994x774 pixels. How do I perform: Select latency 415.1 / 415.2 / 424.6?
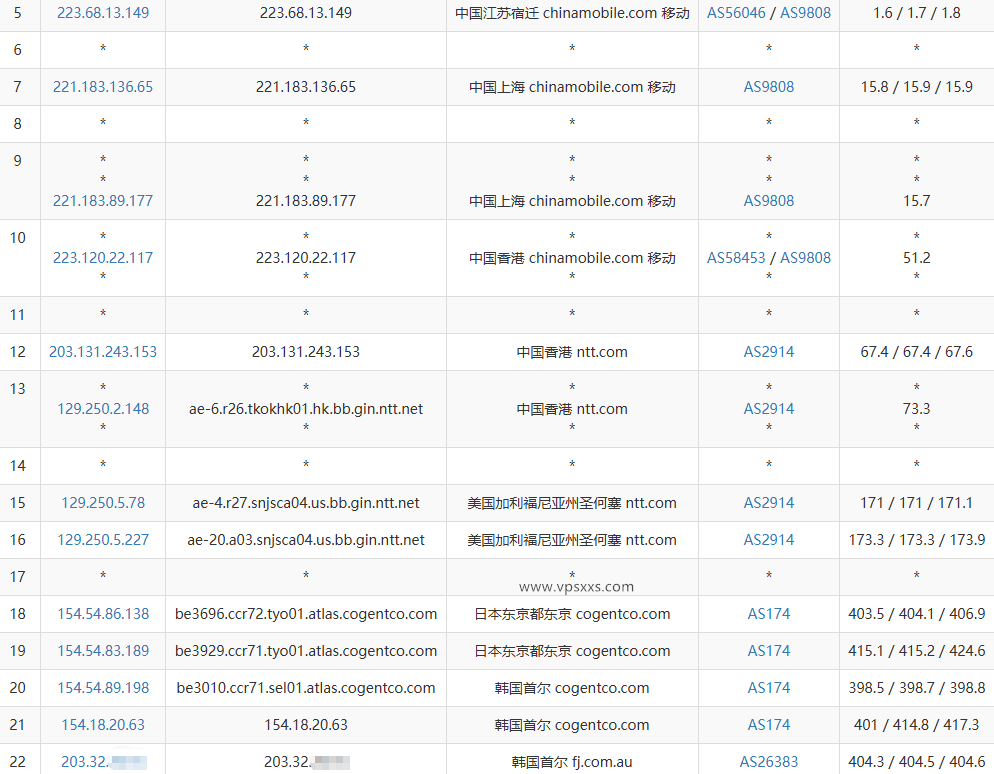point(916,650)
